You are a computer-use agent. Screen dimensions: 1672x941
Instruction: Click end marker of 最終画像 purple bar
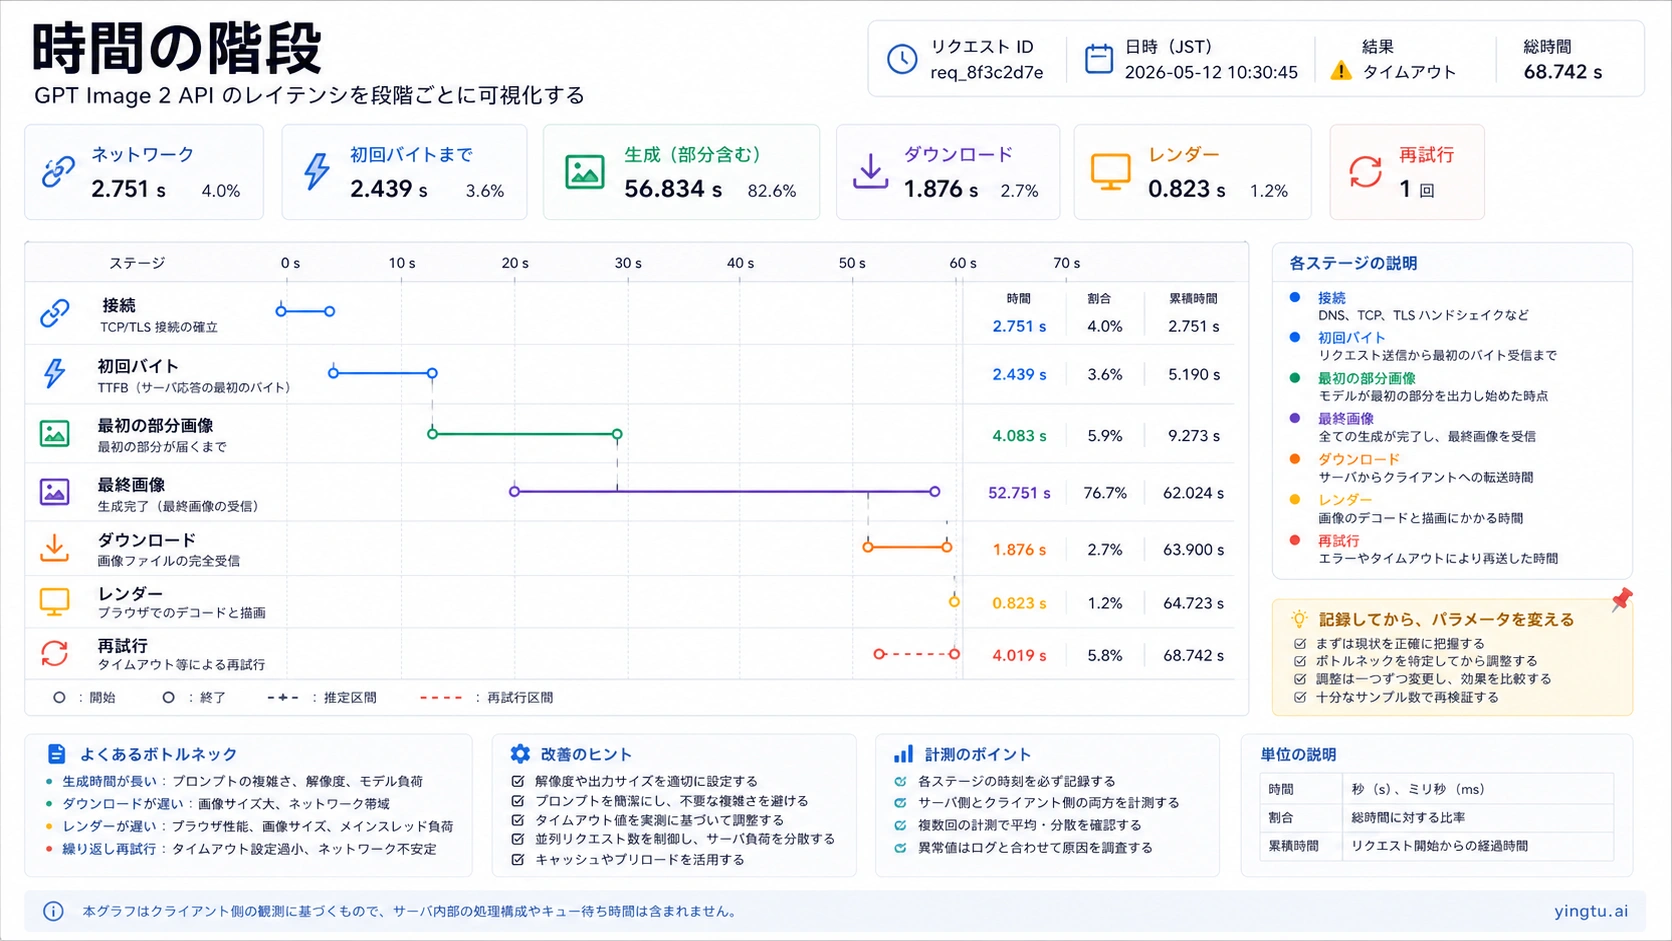click(935, 491)
